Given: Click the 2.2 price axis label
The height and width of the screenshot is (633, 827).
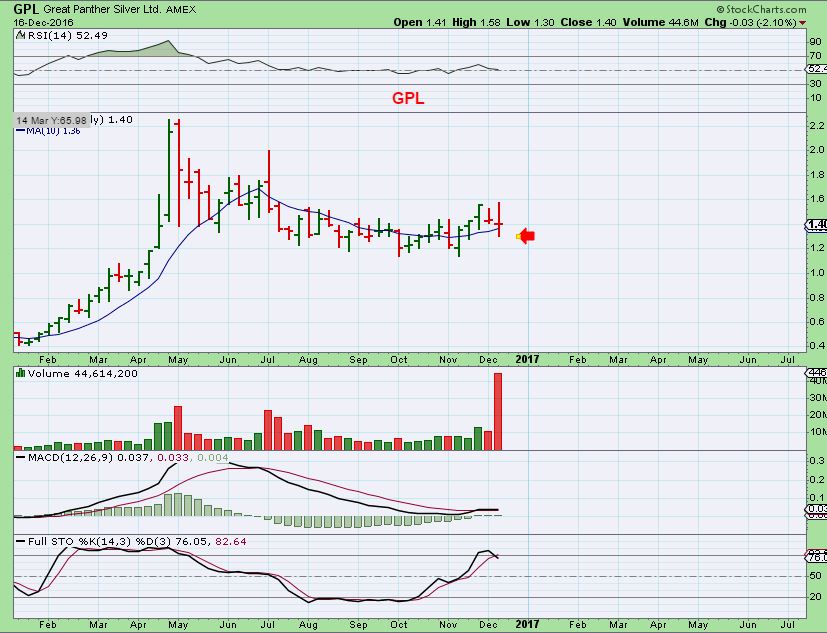Looking at the screenshot, I should [816, 126].
